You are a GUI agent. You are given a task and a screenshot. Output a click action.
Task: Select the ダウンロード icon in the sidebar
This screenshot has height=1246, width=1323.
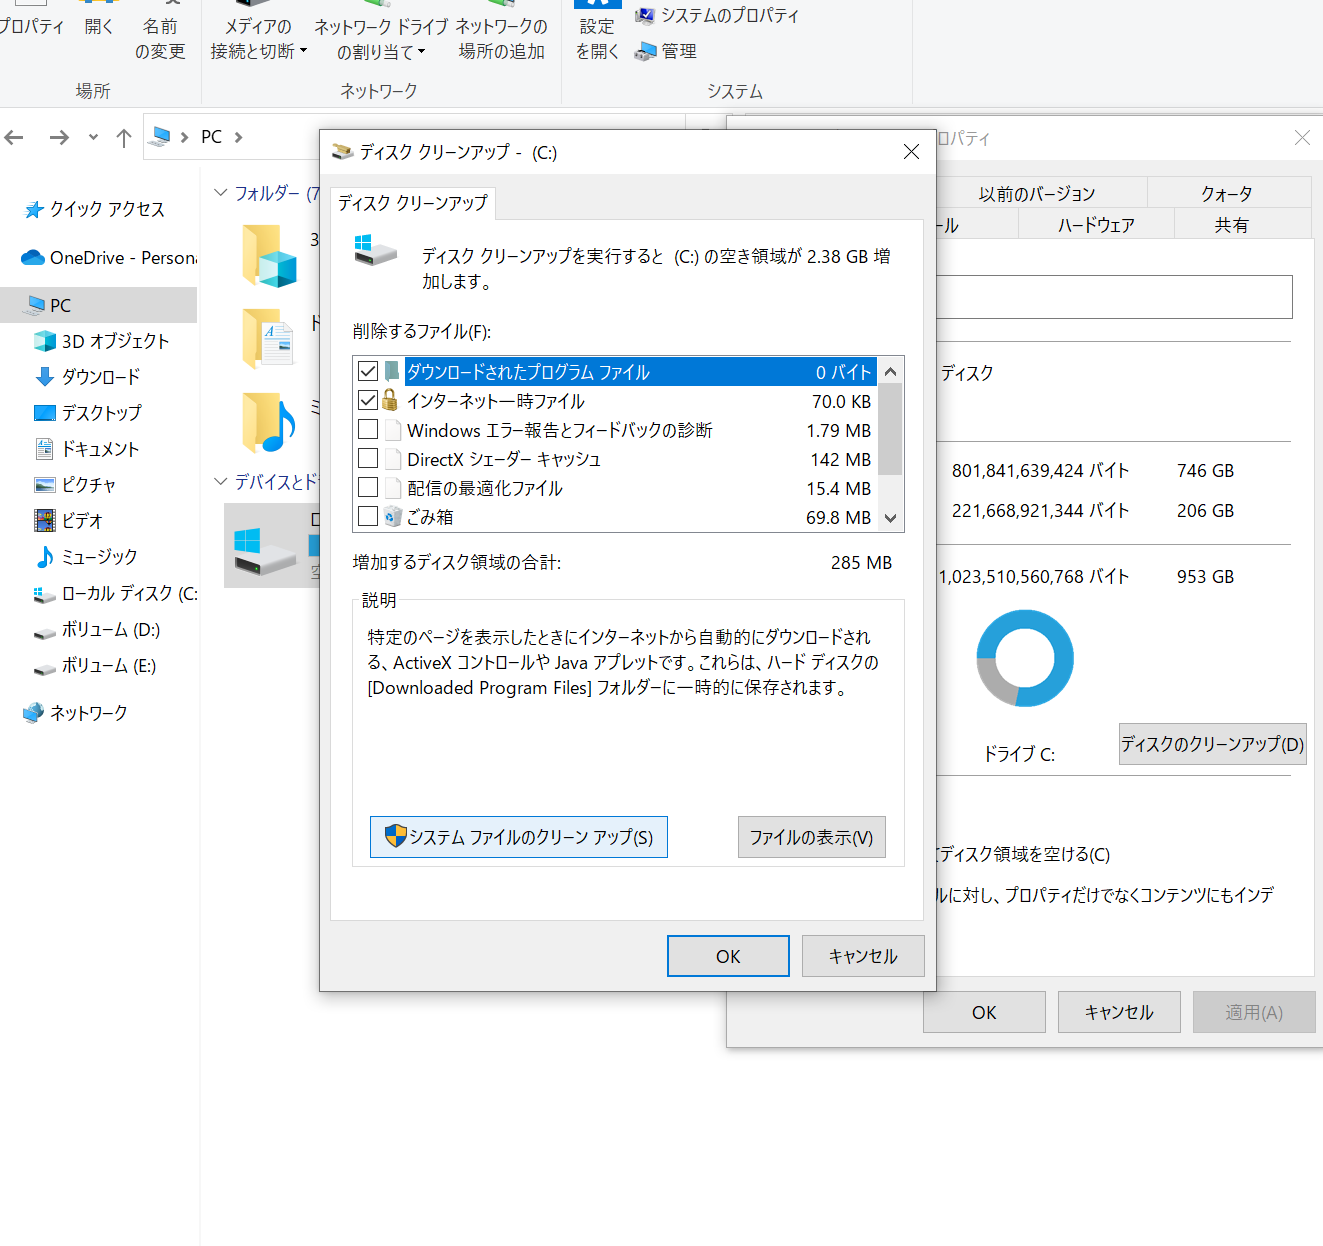[x=45, y=377]
